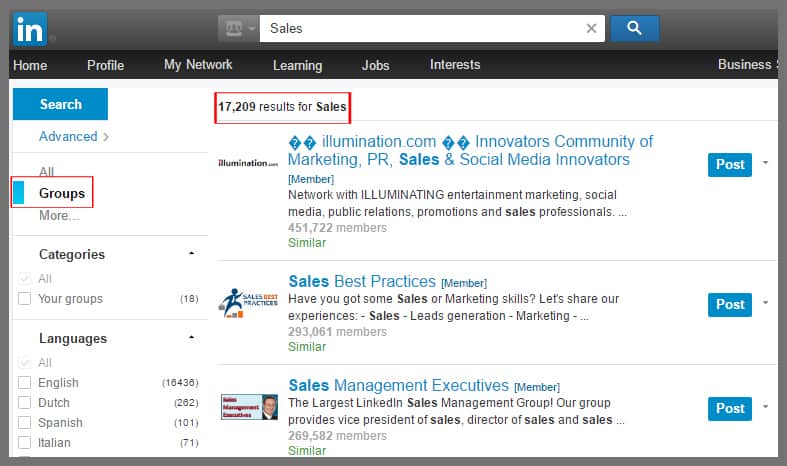Enable the English language filter

click(25, 383)
